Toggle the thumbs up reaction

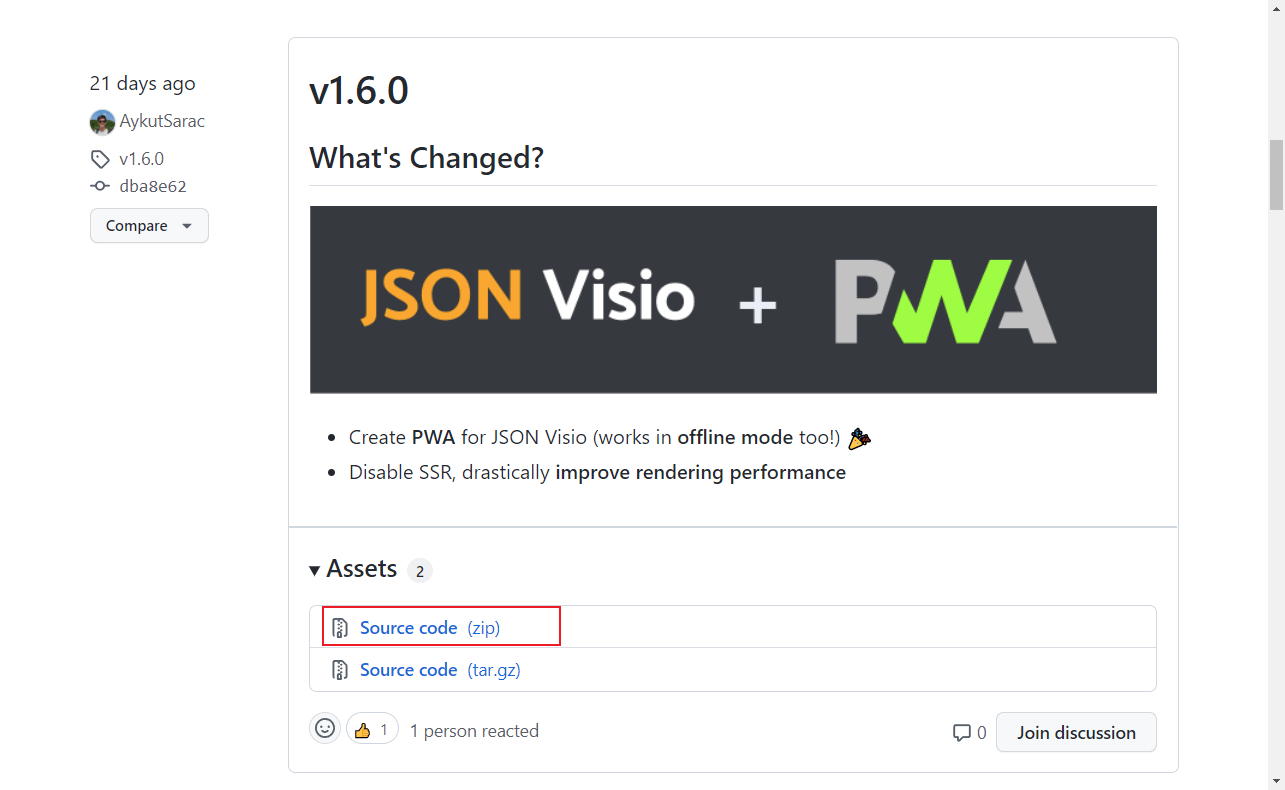[x=372, y=729]
